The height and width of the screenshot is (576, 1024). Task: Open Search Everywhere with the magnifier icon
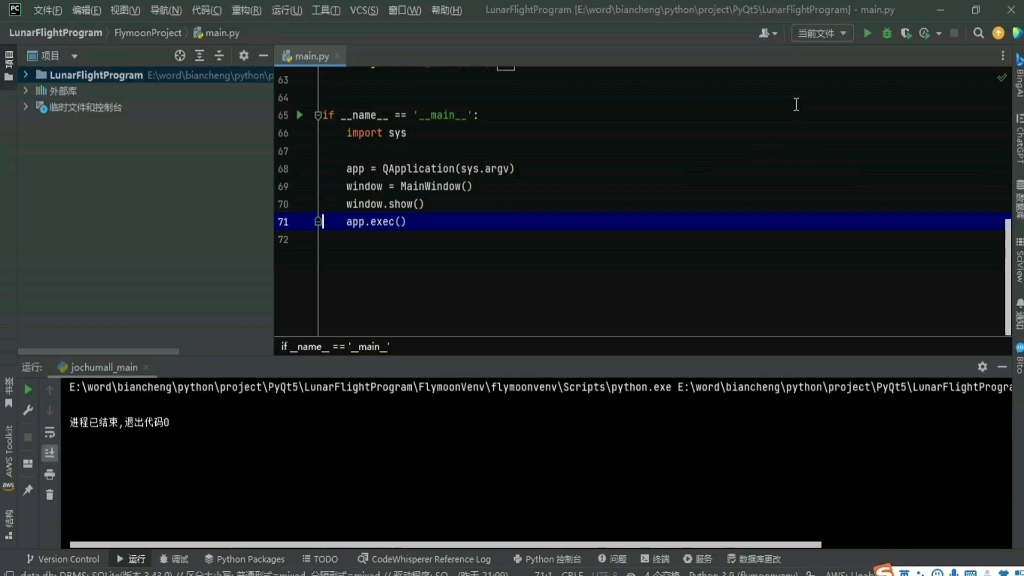pyautogui.click(x=978, y=33)
